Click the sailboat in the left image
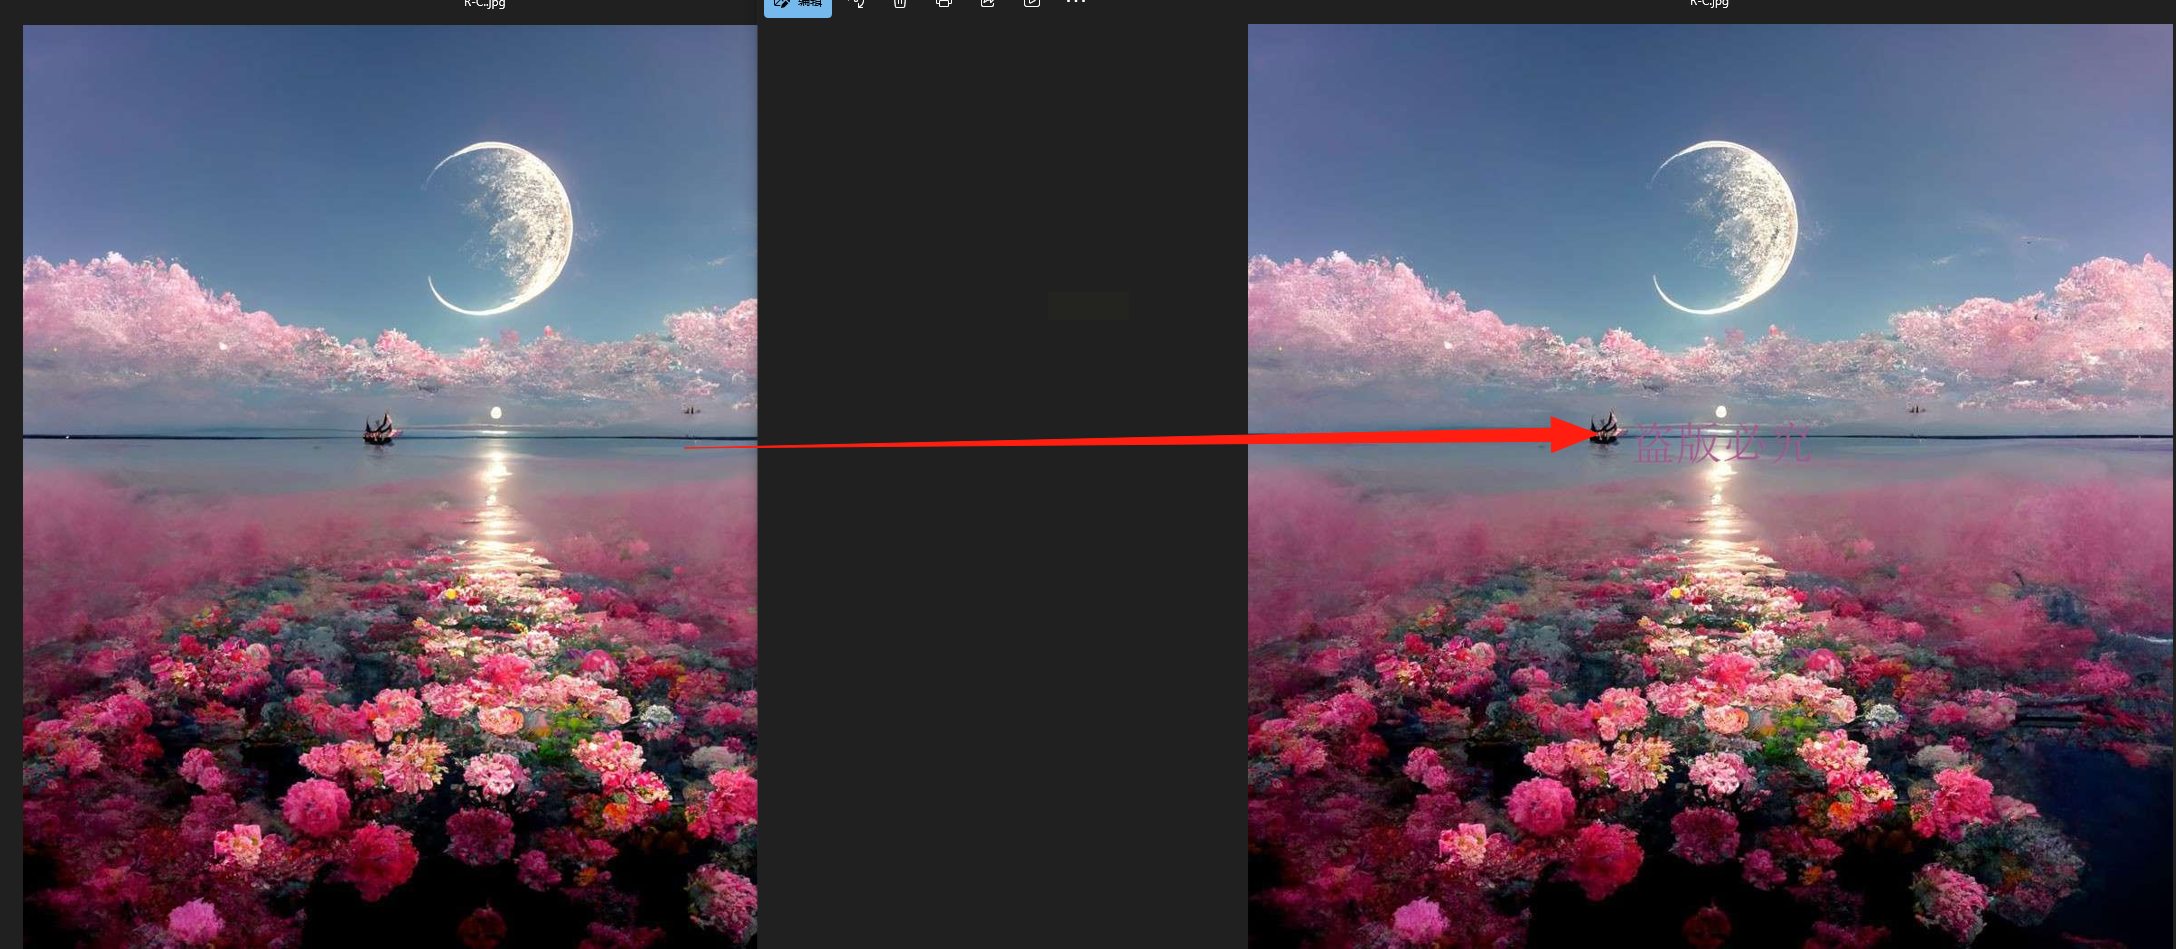The height and width of the screenshot is (949, 2176). point(380,429)
